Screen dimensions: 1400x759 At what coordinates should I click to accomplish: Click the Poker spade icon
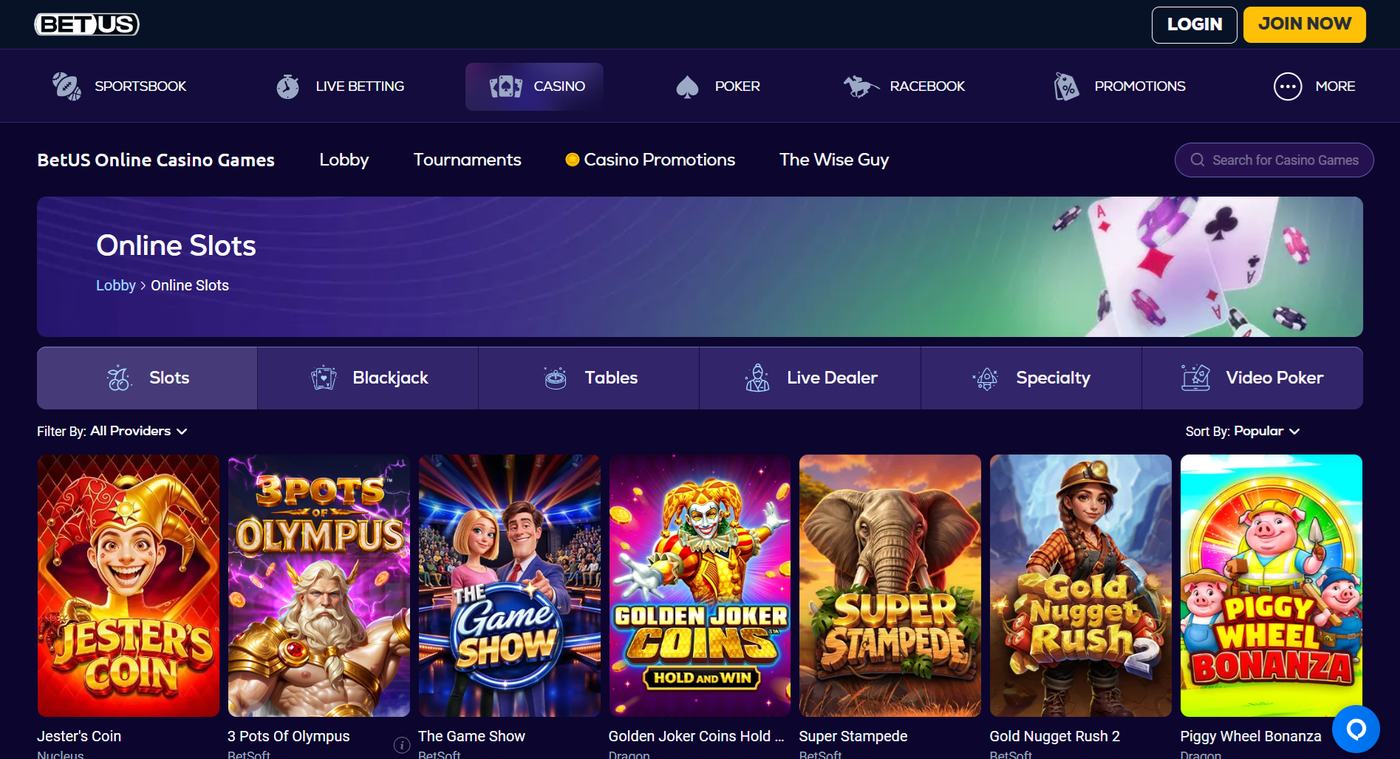click(x=687, y=86)
